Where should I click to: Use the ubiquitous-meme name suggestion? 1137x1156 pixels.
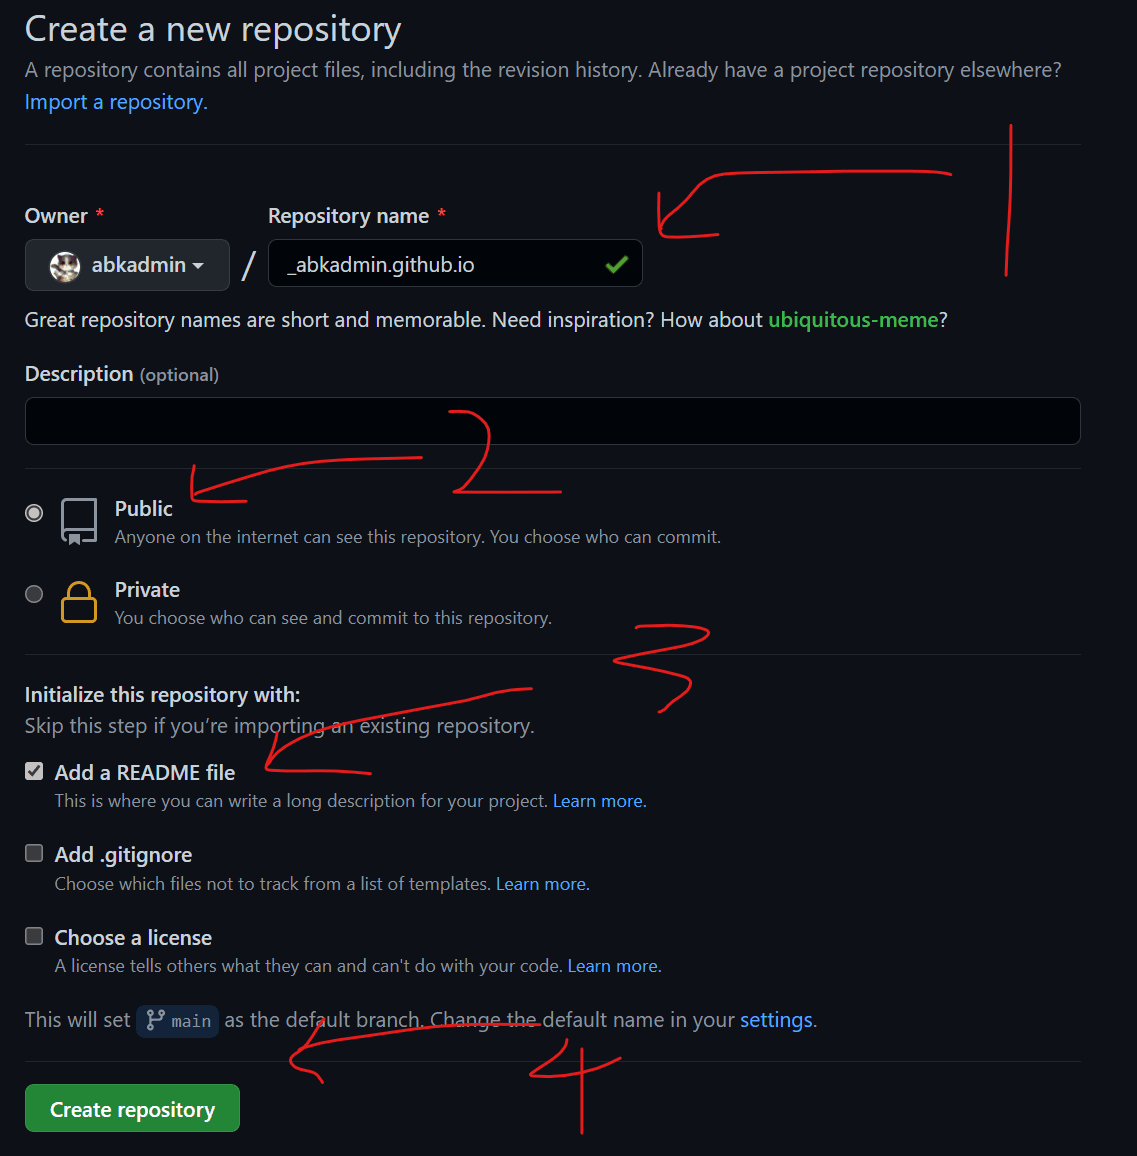[x=853, y=320]
